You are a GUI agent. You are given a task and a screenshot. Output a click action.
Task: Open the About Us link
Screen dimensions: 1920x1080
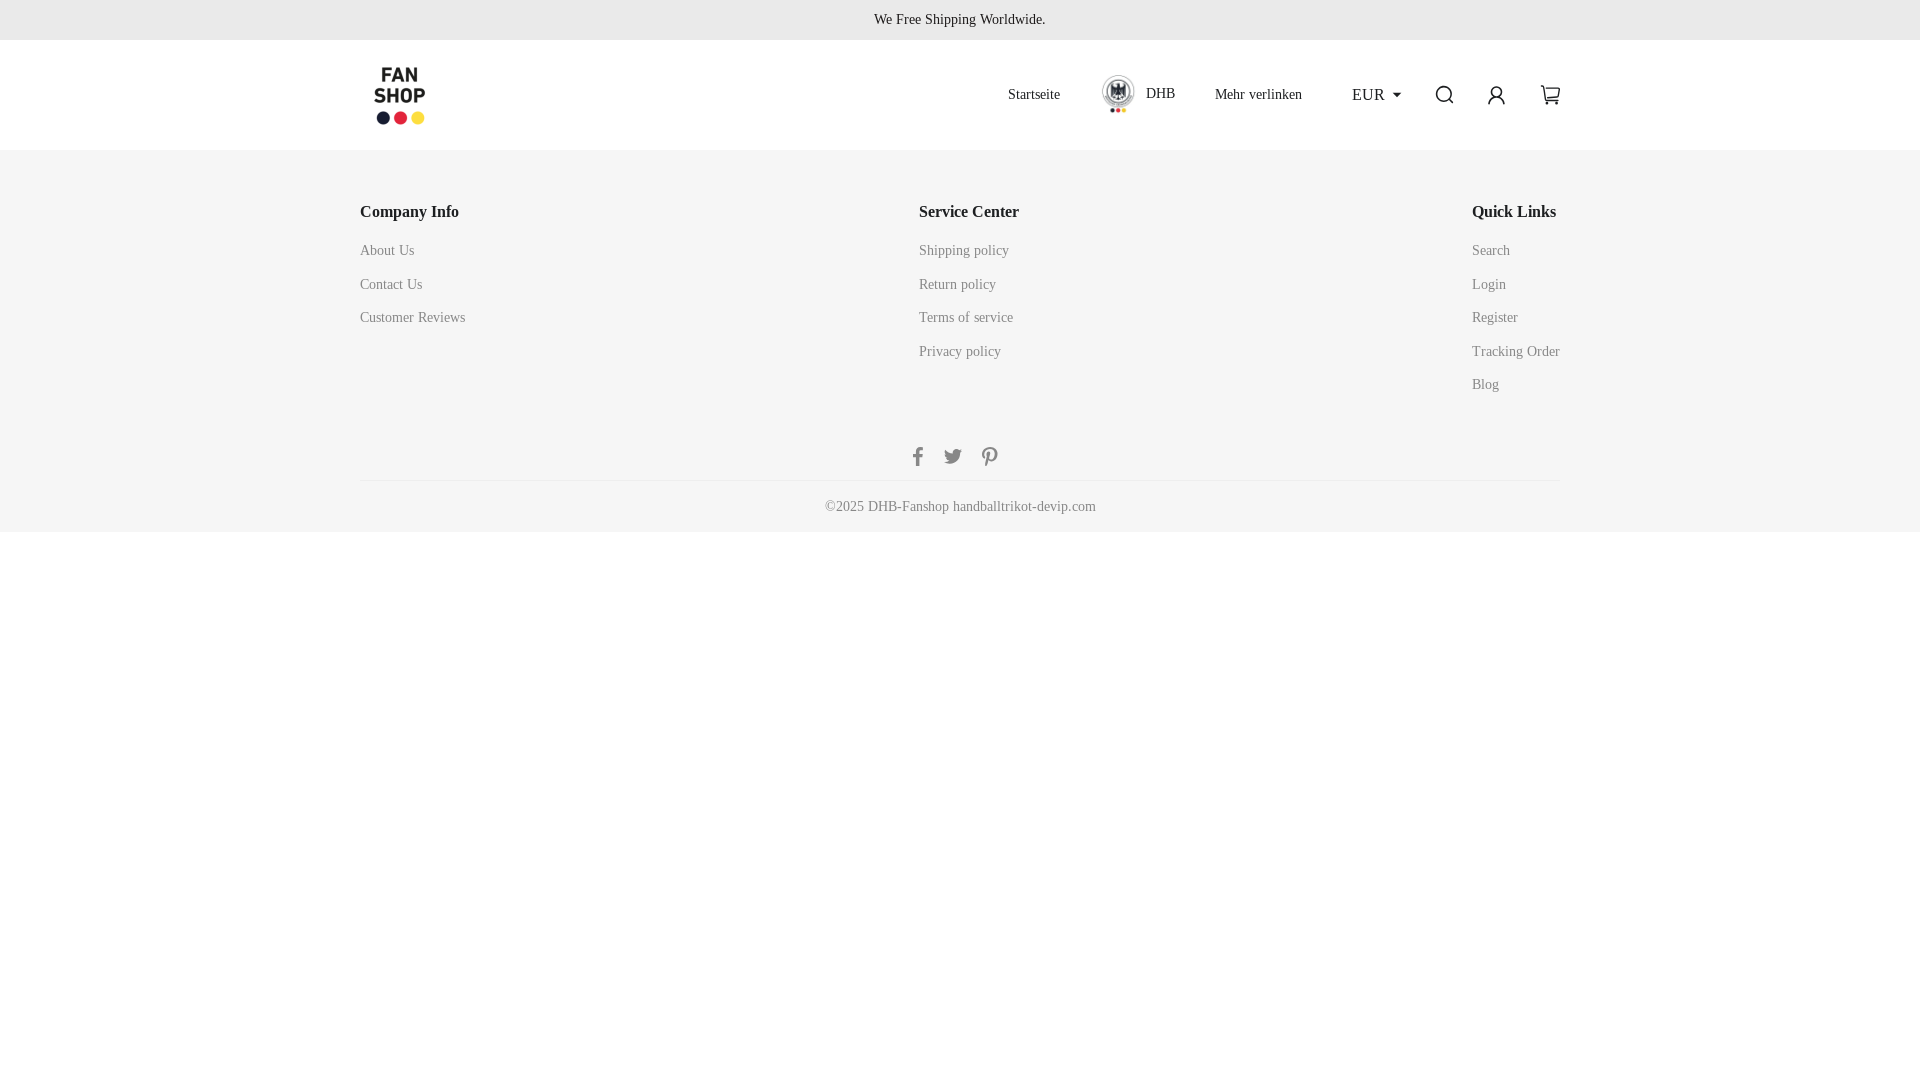coord(387,251)
